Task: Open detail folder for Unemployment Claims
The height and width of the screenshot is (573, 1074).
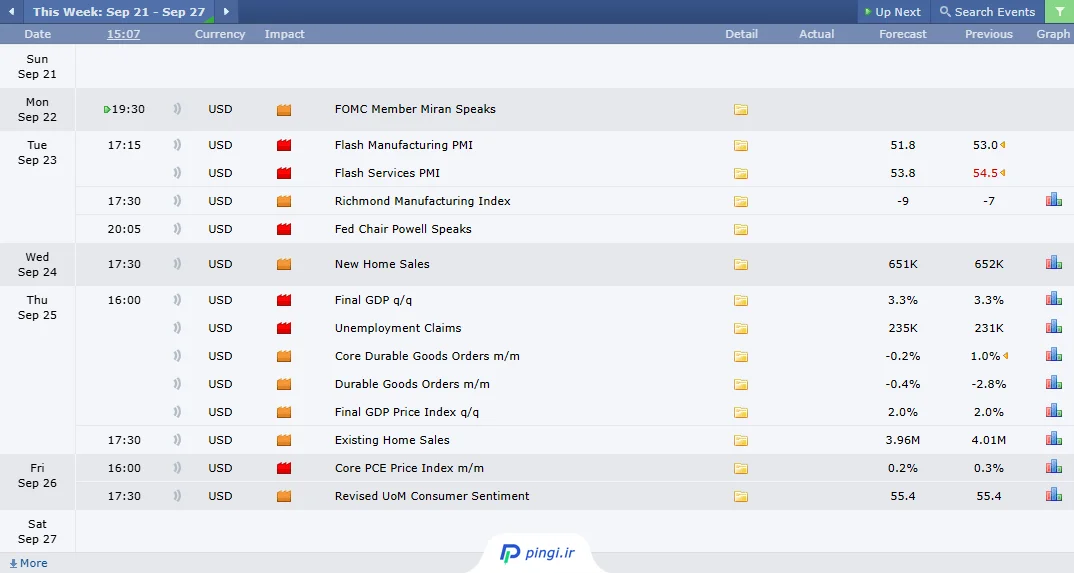Action: [x=741, y=328]
